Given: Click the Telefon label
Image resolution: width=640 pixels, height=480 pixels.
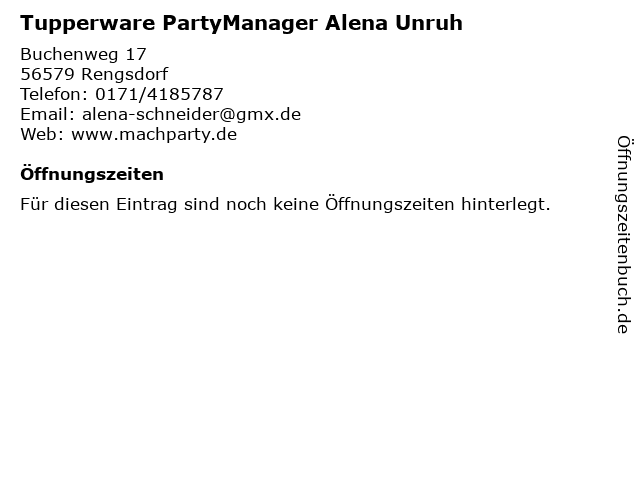Looking at the screenshot, I should [x=54, y=94].
